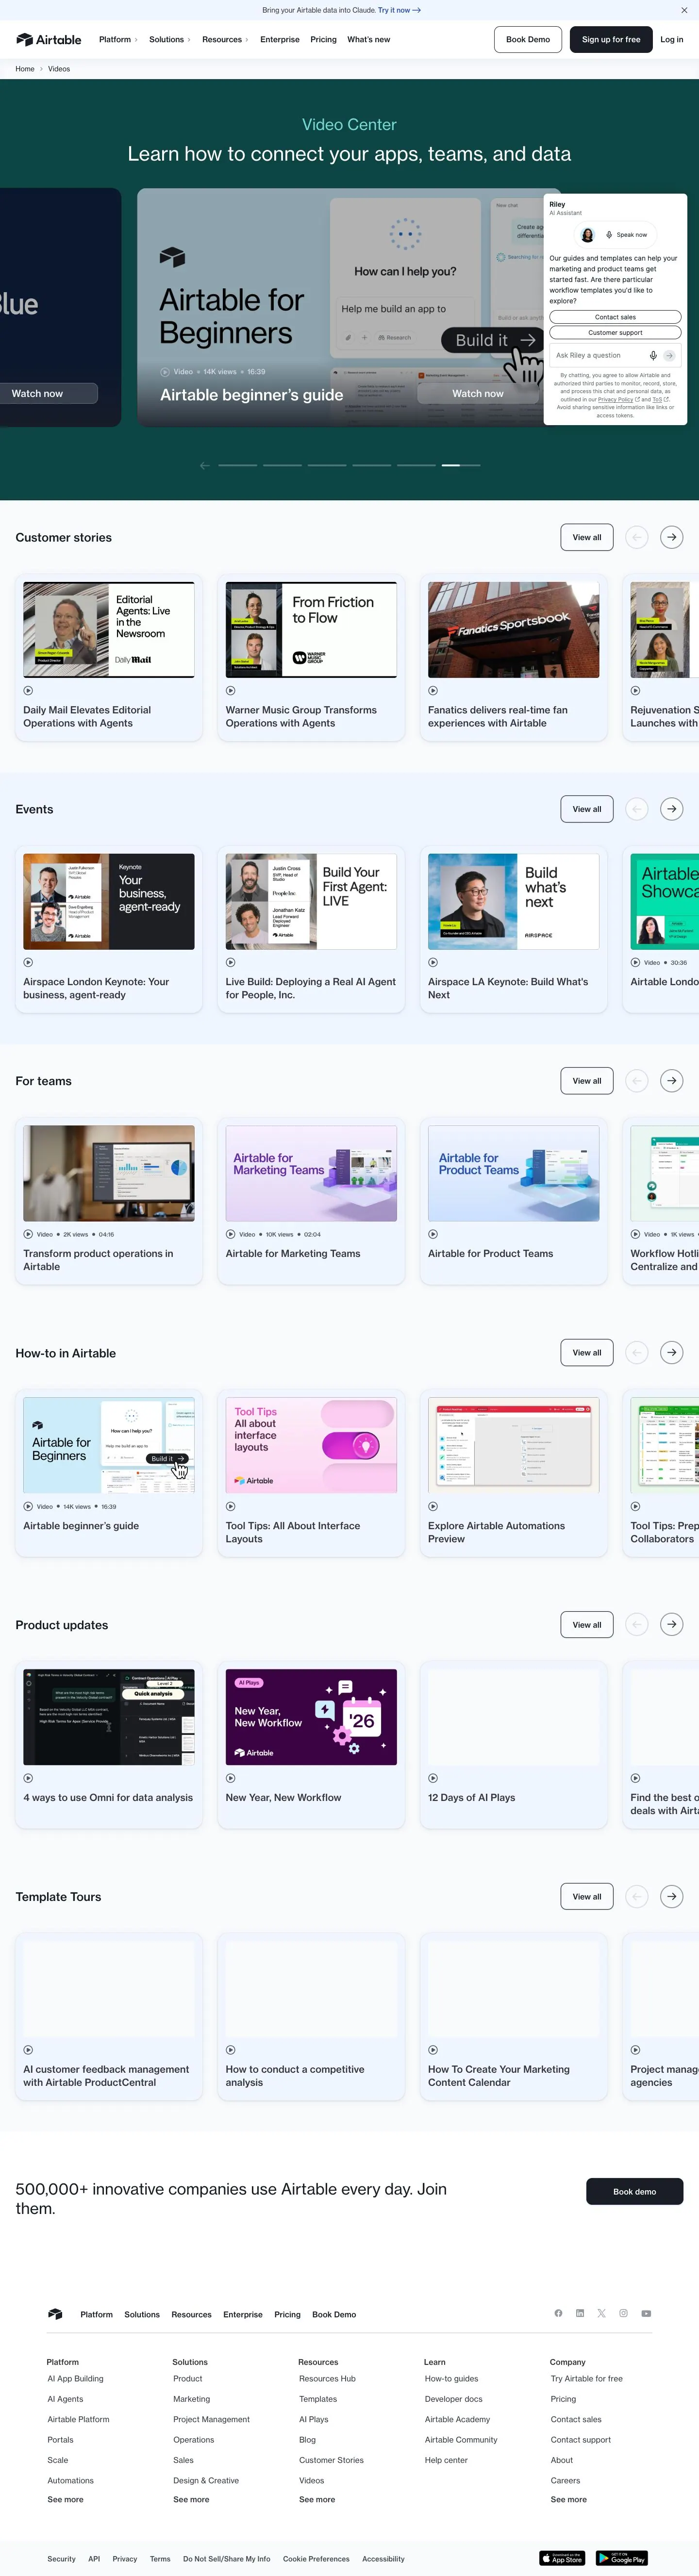The height and width of the screenshot is (2576, 699).
Task: Click the Google Play download badge
Action: [x=622, y=2558]
